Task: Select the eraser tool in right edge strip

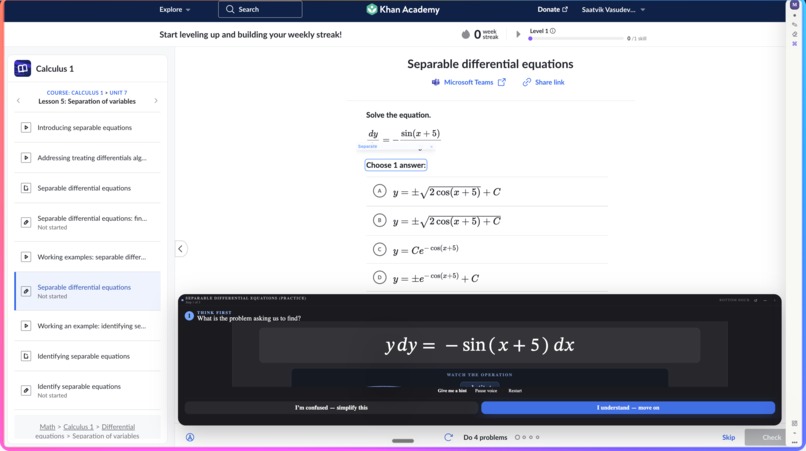Action: click(x=795, y=34)
